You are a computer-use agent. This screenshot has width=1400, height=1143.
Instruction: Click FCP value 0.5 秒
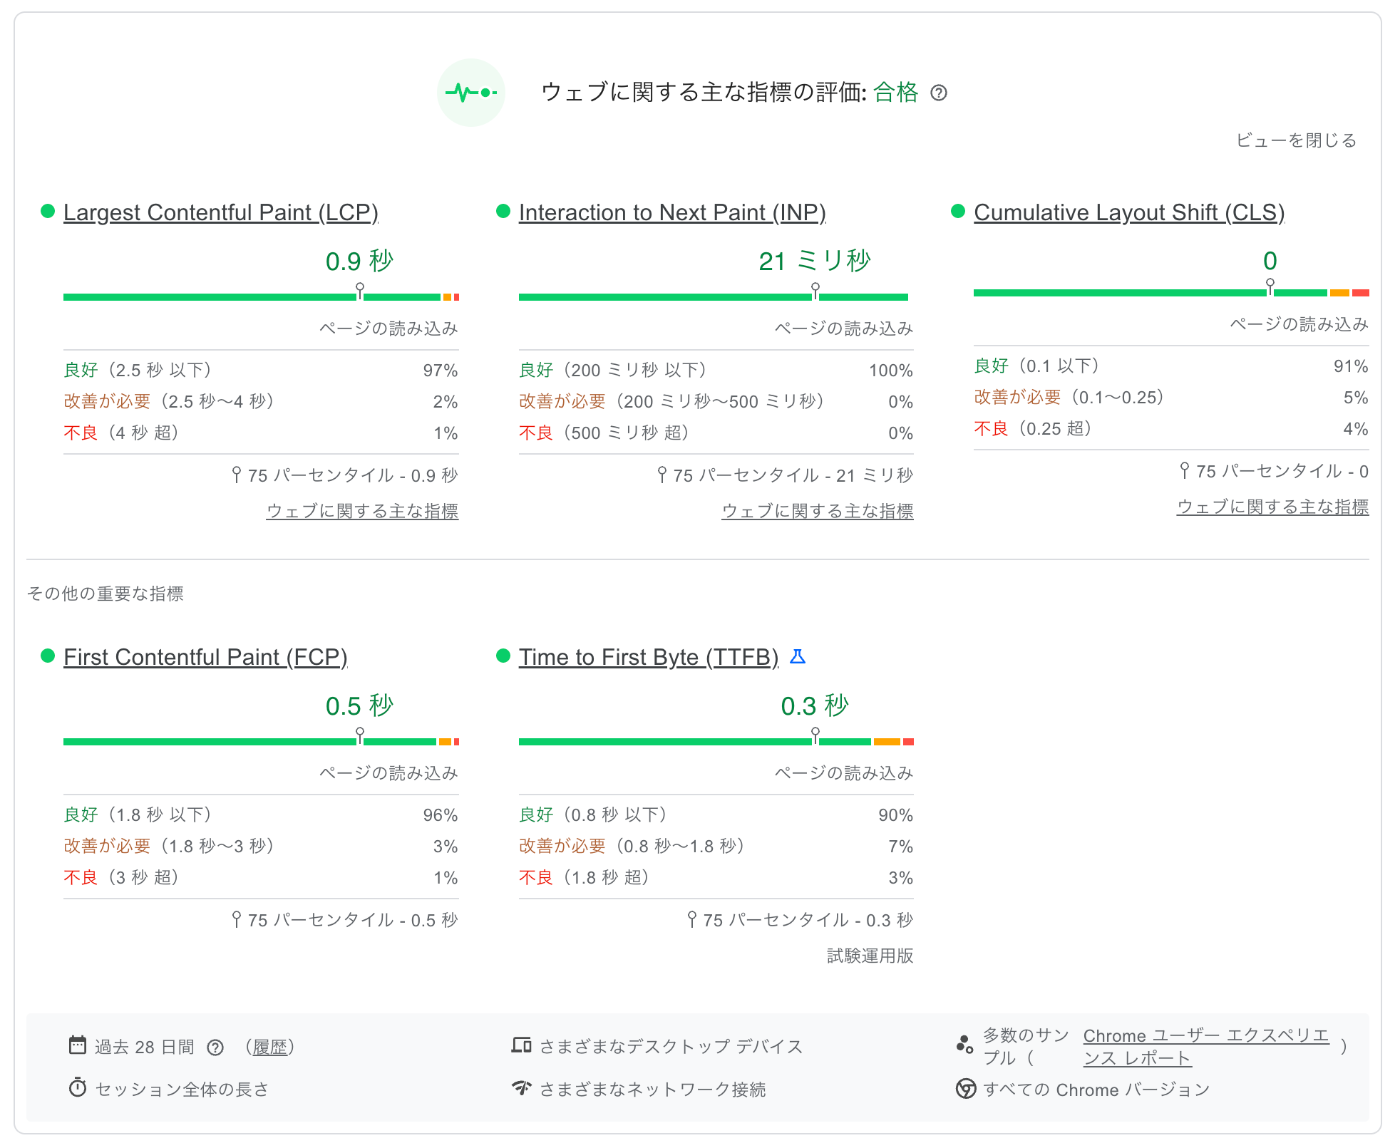360,706
